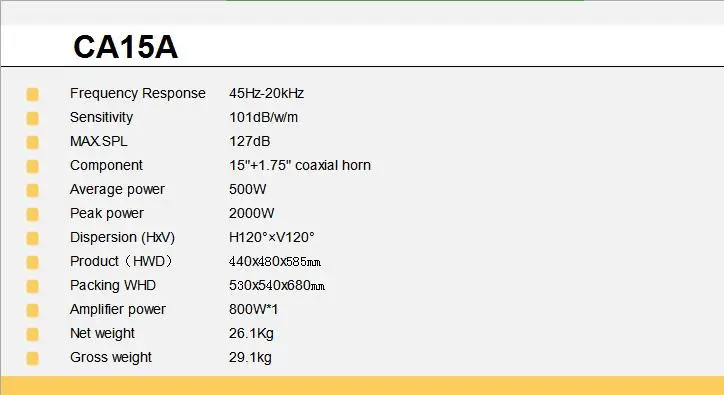The height and width of the screenshot is (395, 724).
Task: Click the 440x480x585mm product dimensions
Action: coord(275,261)
